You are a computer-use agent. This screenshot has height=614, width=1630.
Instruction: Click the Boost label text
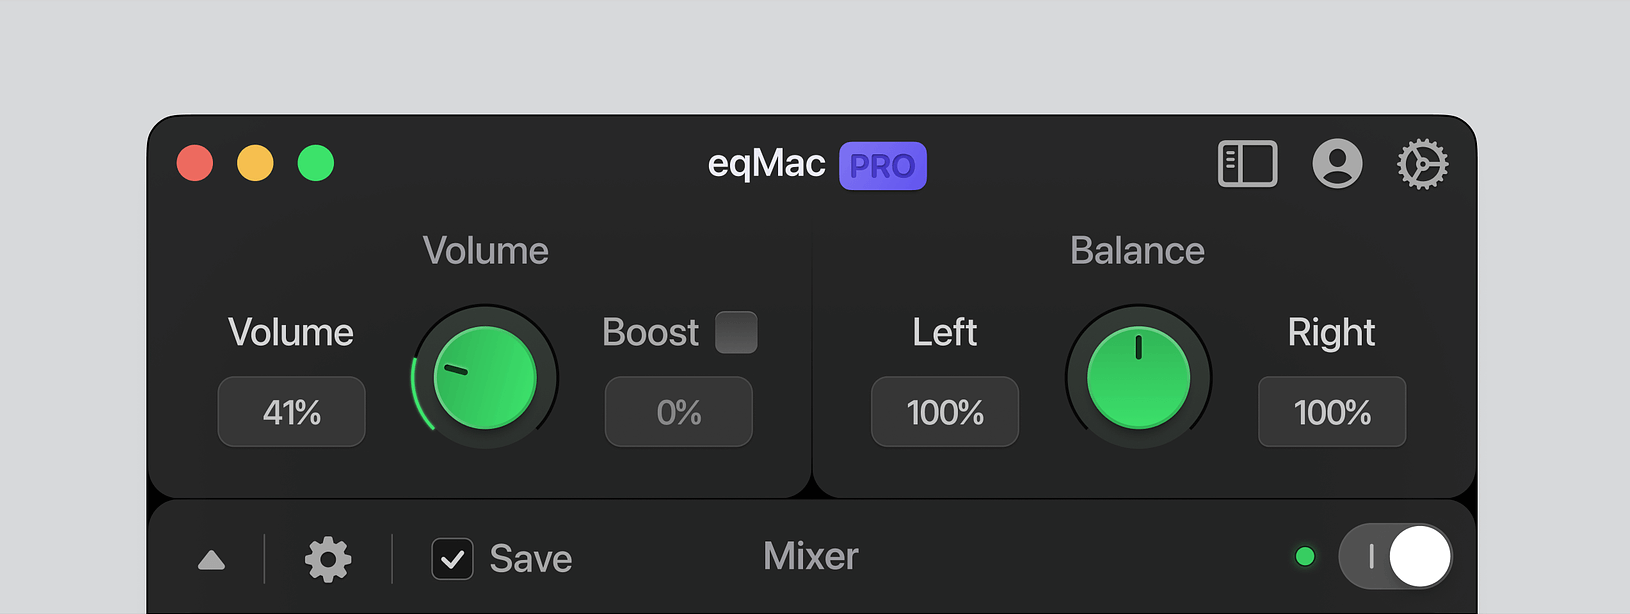(650, 332)
